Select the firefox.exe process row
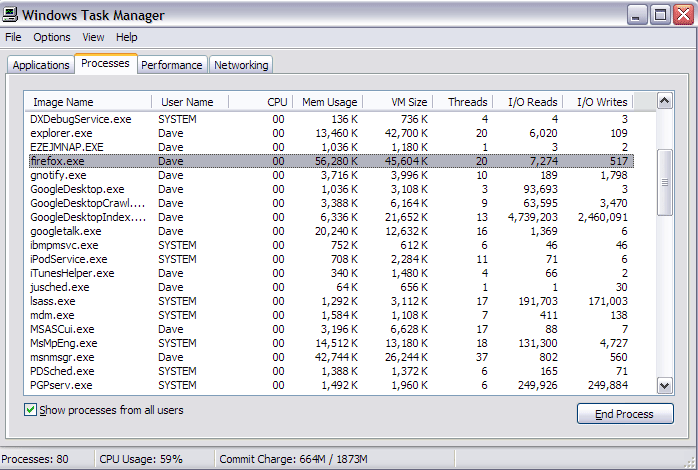This screenshot has width=698, height=470. [55, 161]
